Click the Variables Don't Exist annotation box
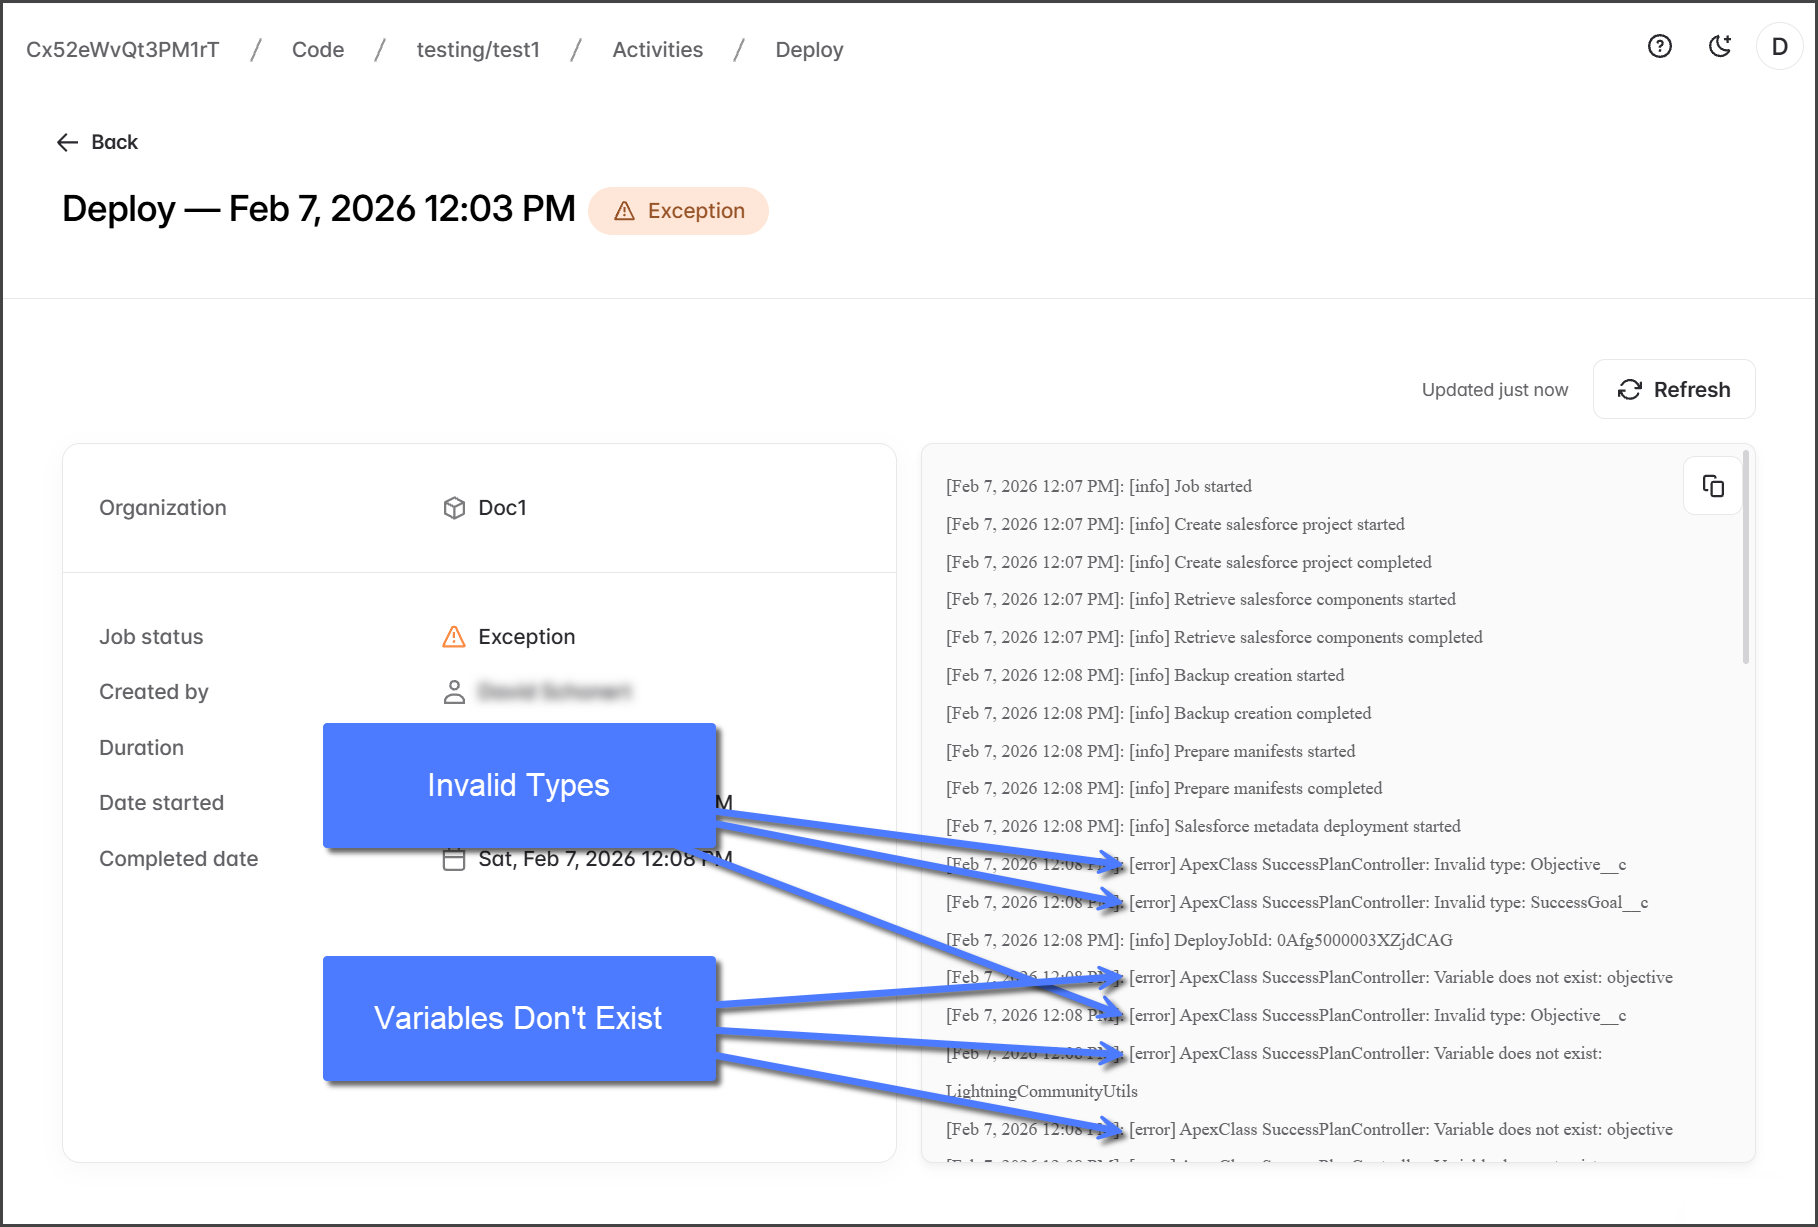Screen dimensions: 1818x1227 (519, 1018)
